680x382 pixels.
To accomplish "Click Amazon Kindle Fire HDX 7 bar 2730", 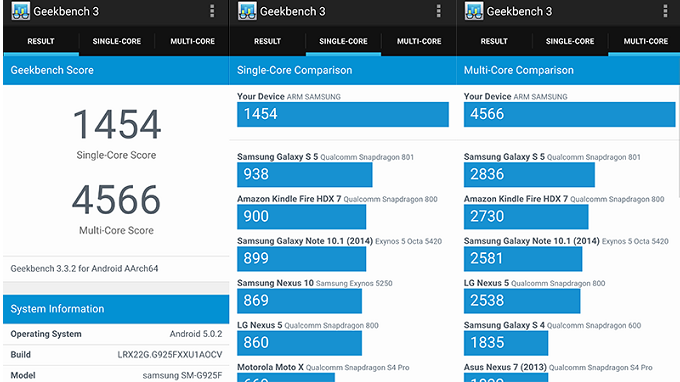I will tap(526, 217).
